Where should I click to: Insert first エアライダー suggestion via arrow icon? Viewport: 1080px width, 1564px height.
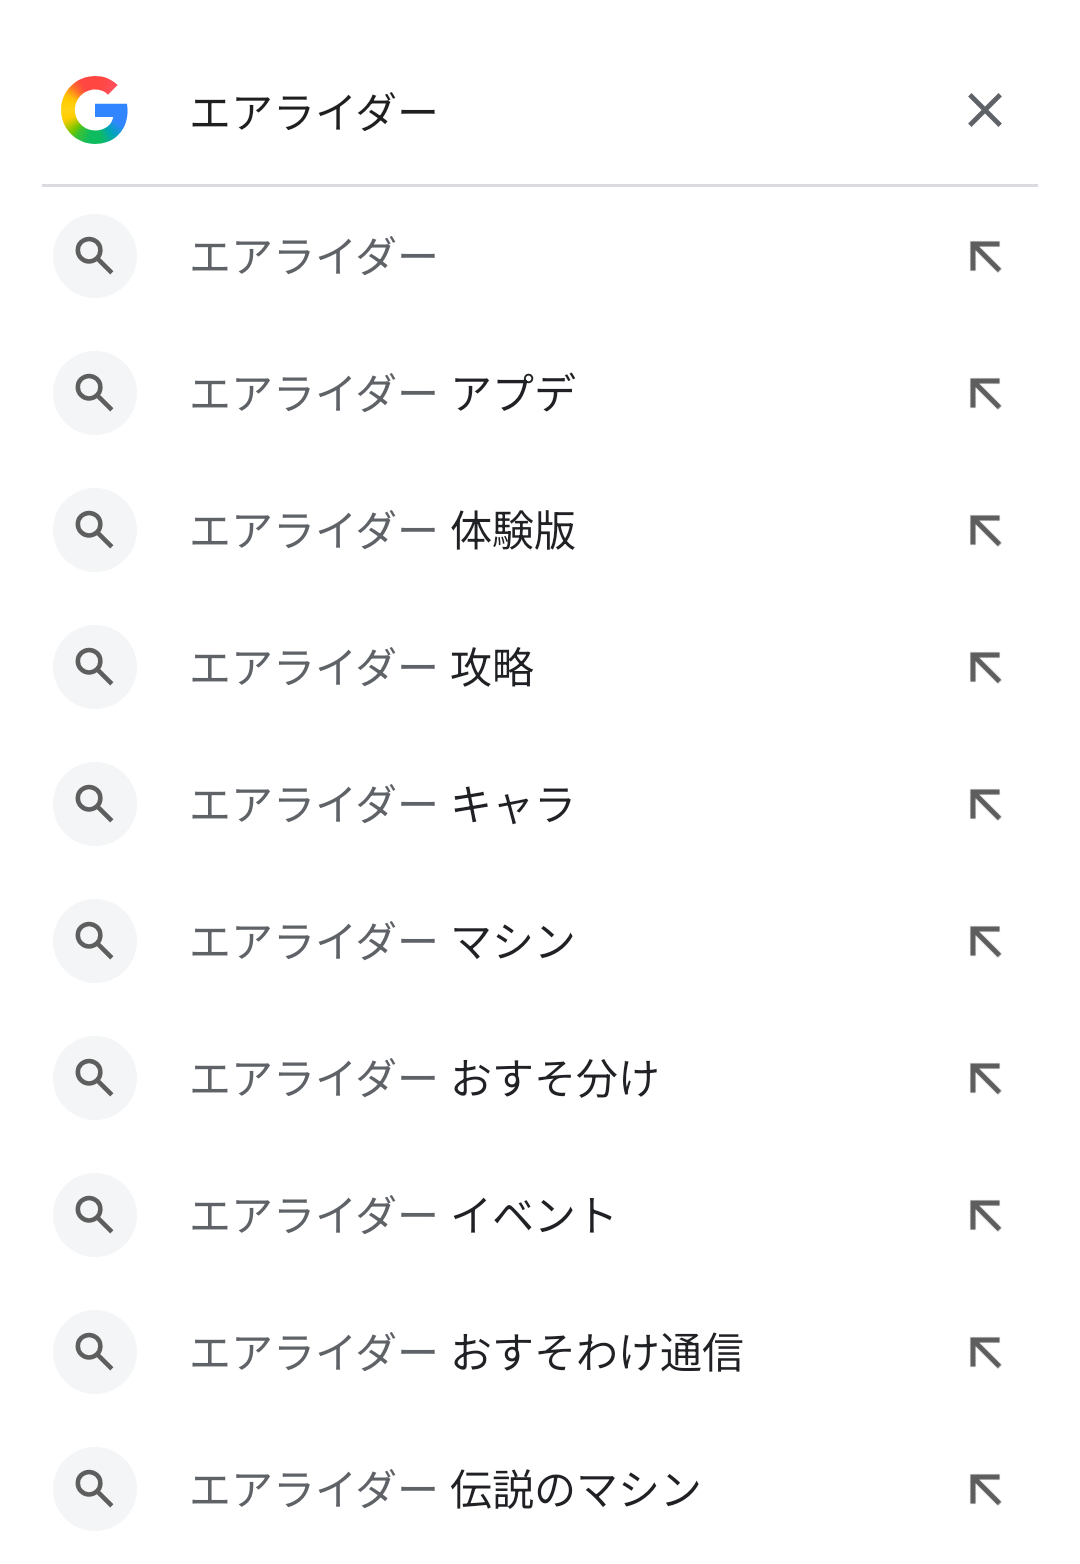pyautogui.click(x=985, y=256)
